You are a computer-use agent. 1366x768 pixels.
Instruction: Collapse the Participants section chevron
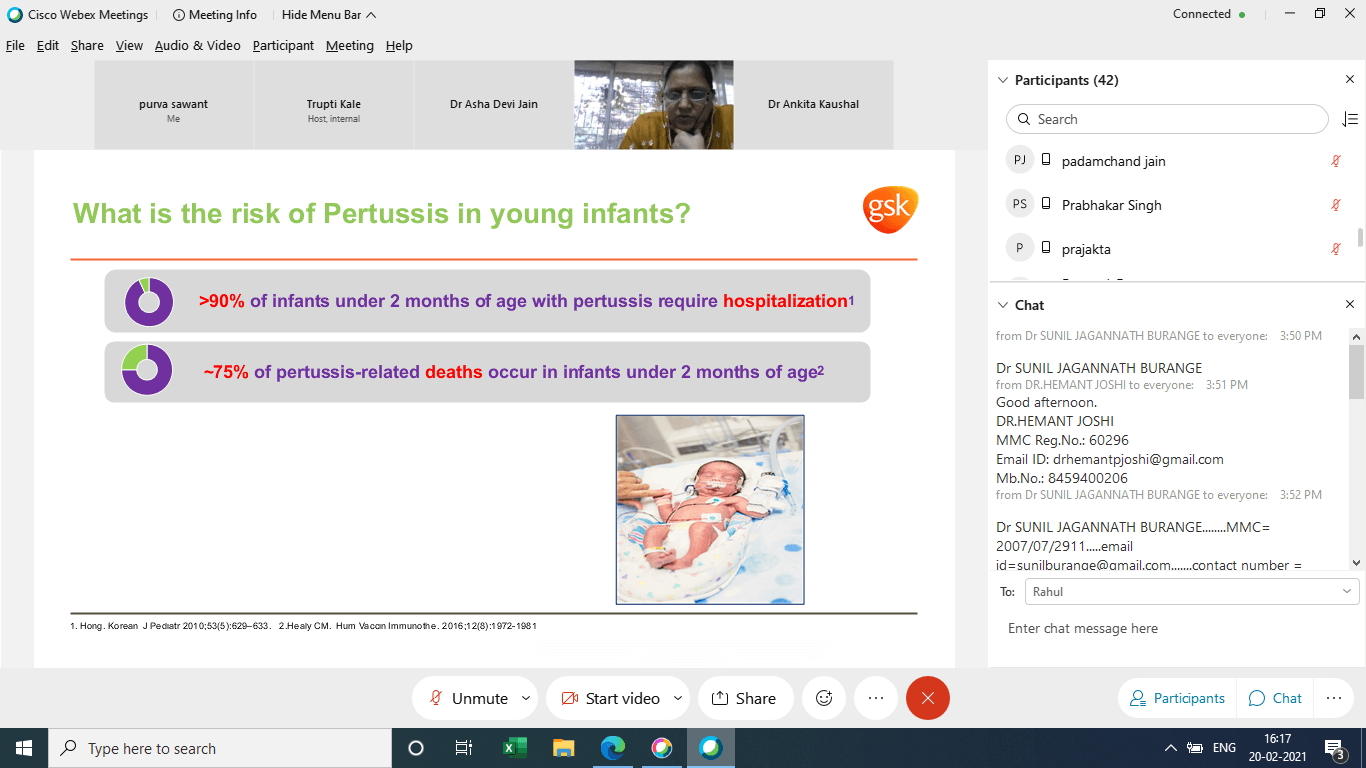pyautogui.click(x=1003, y=80)
